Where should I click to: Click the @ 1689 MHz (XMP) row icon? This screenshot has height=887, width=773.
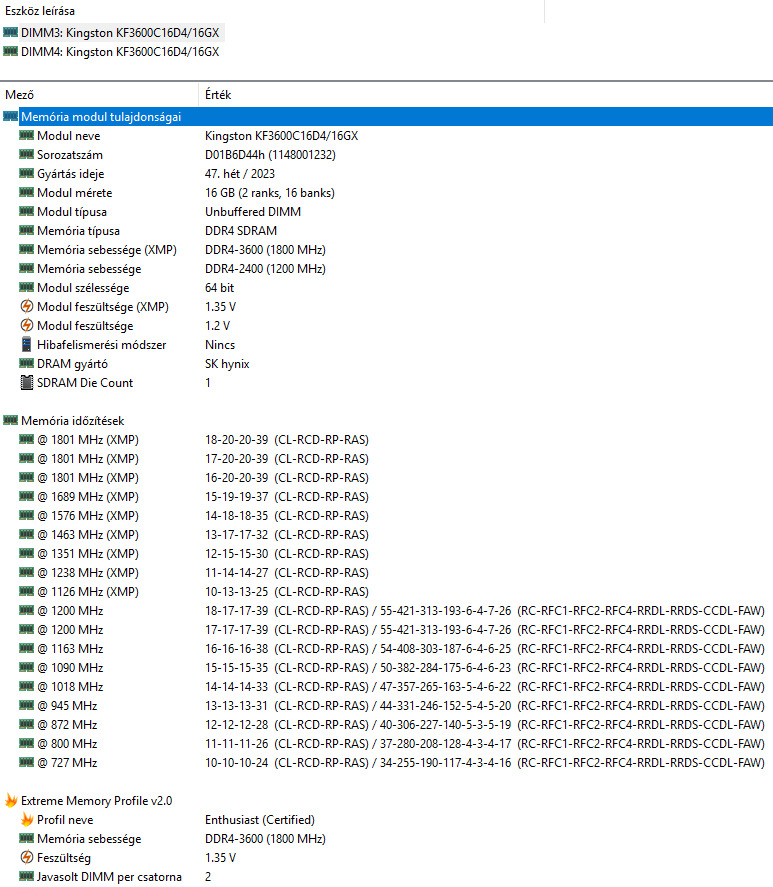[26, 496]
